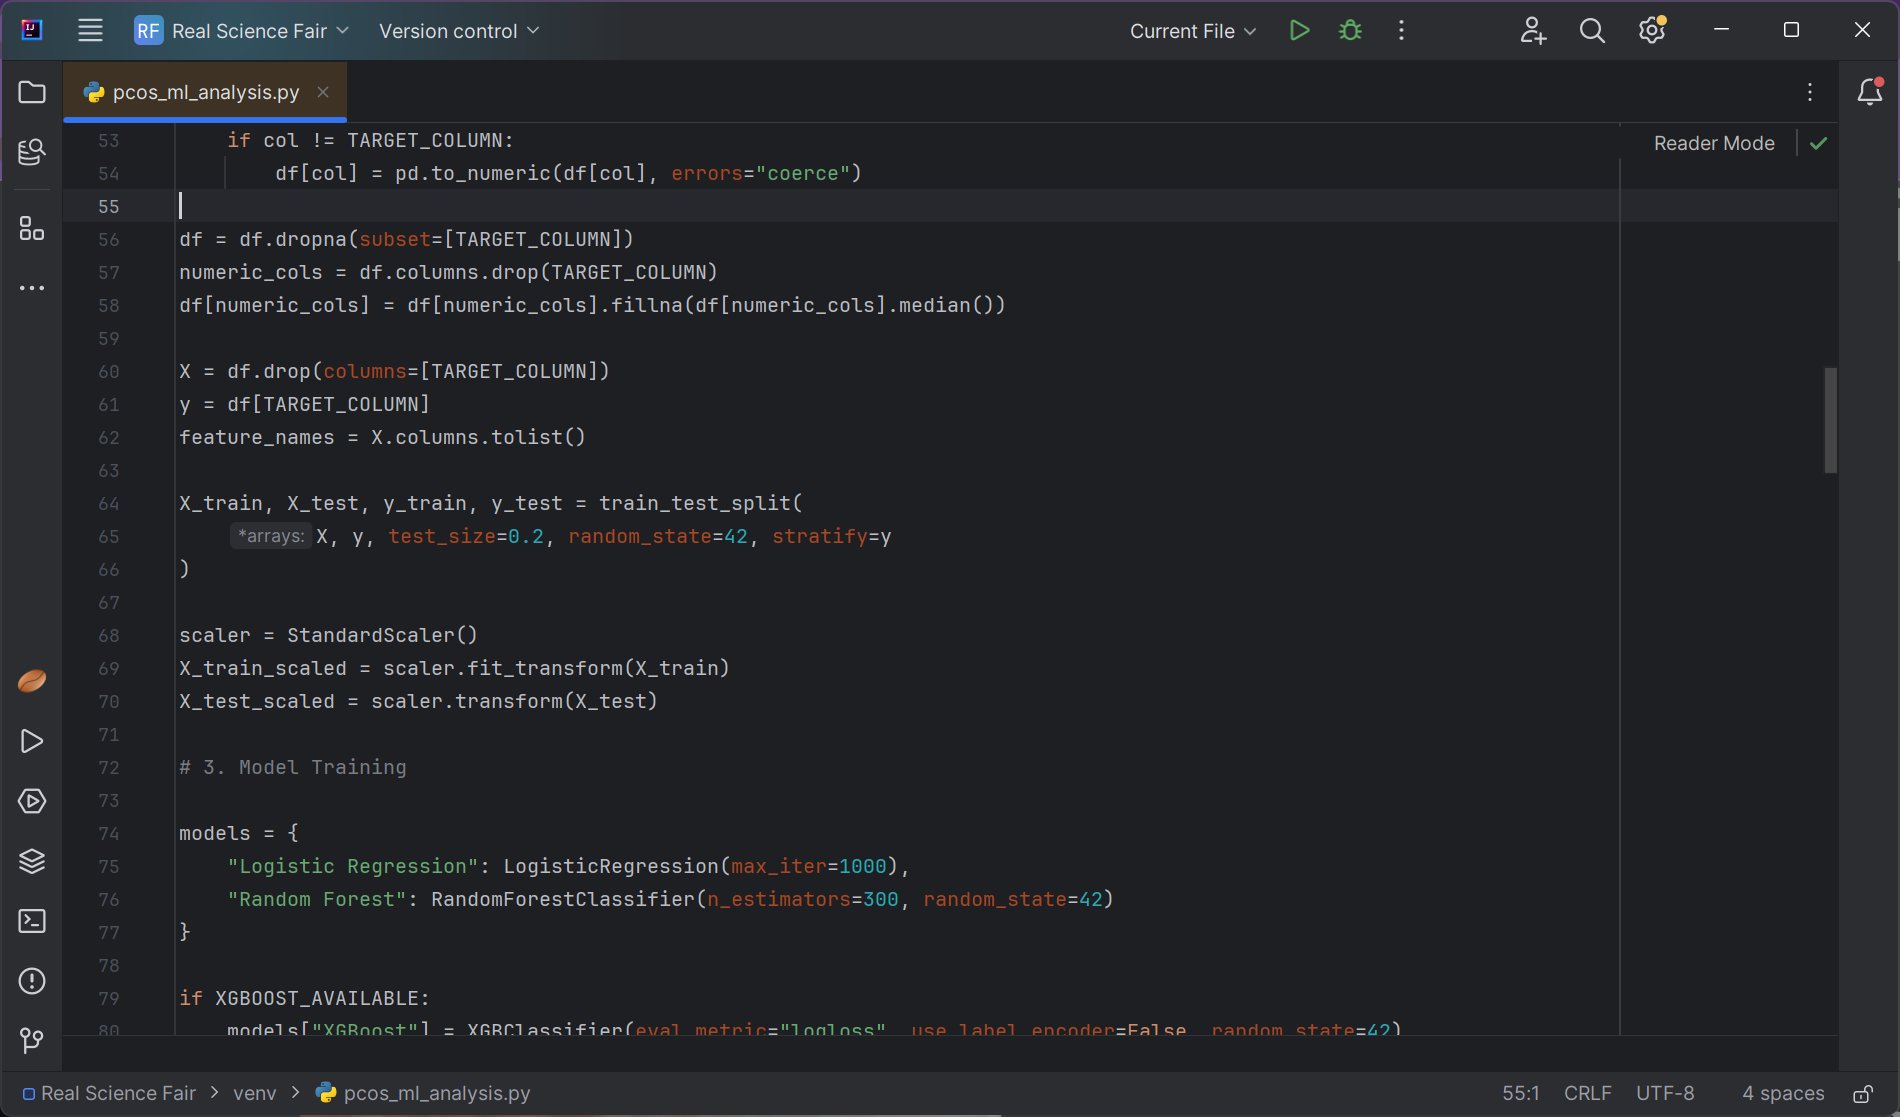Toggle file read-only lock in status bar

(1862, 1094)
